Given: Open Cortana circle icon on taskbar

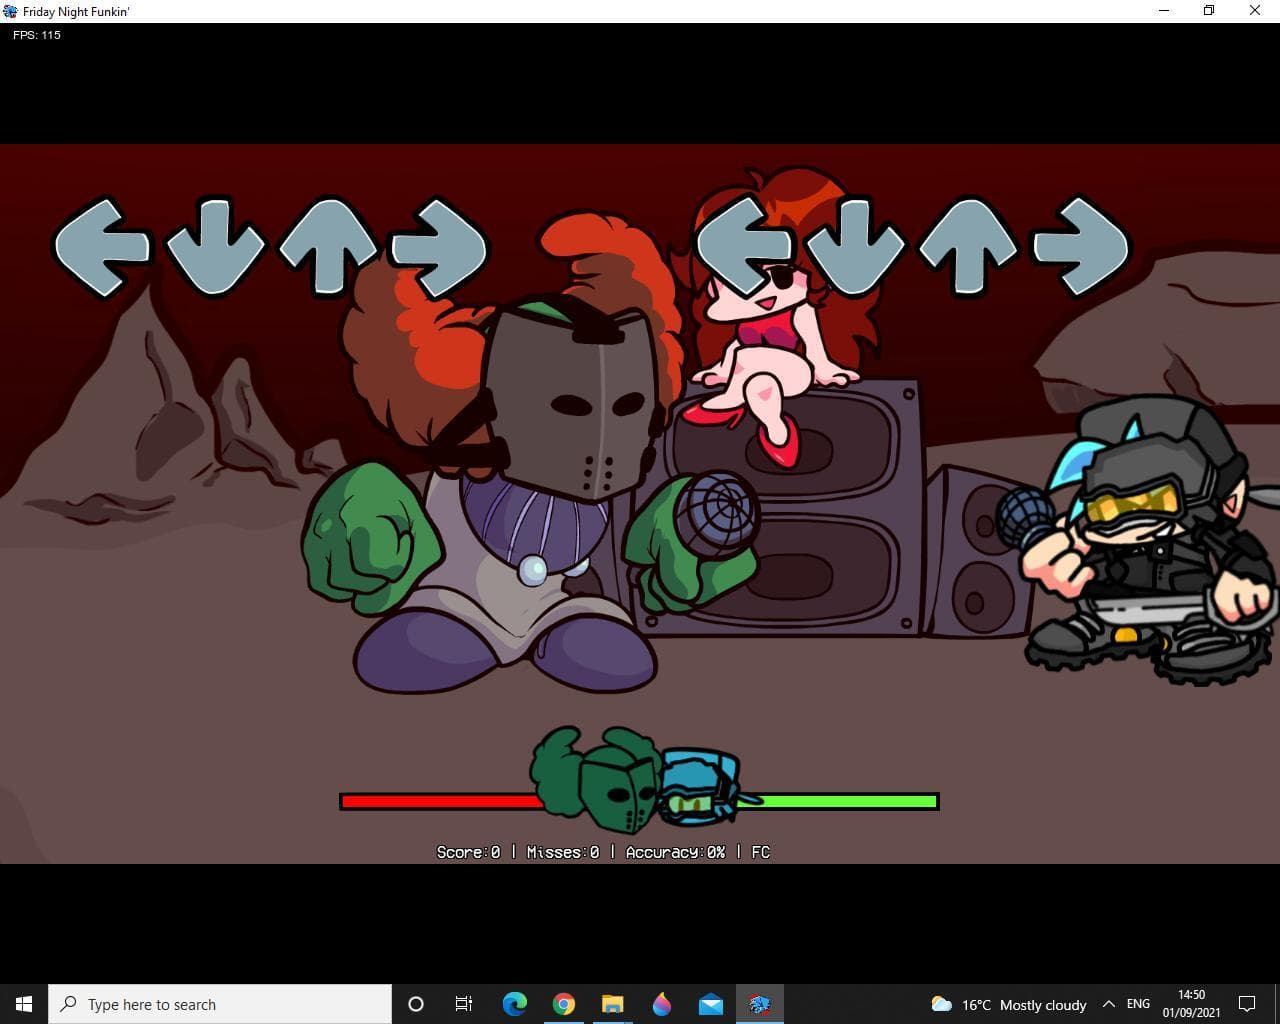Looking at the screenshot, I should 416,1004.
